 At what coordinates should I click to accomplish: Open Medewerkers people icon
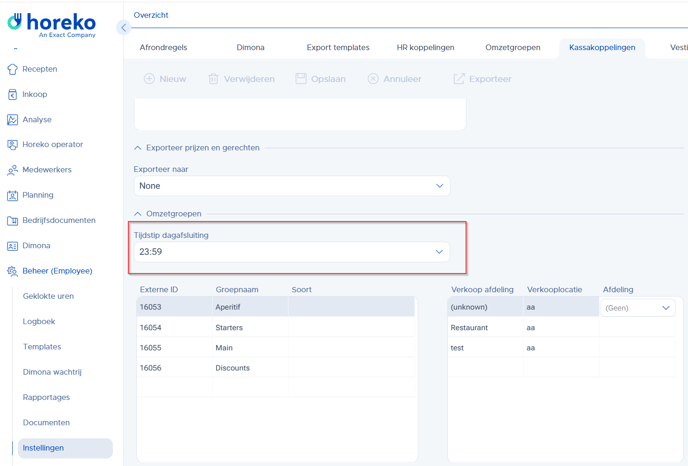point(12,170)
